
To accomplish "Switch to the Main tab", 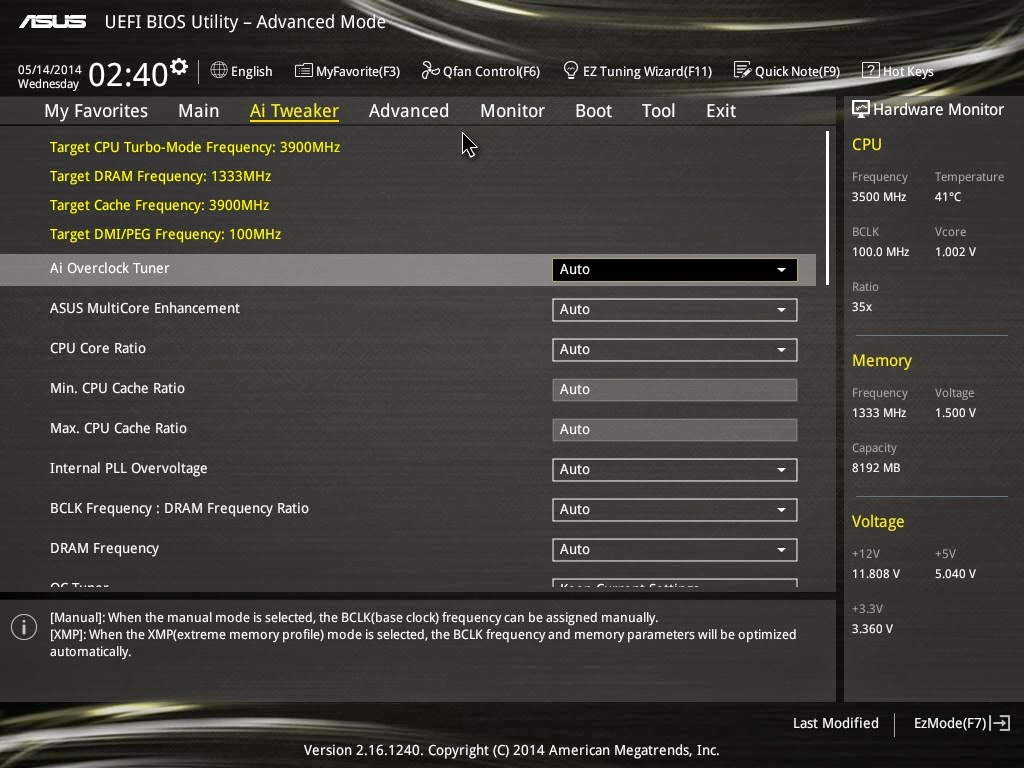I will tap(199, 110).
